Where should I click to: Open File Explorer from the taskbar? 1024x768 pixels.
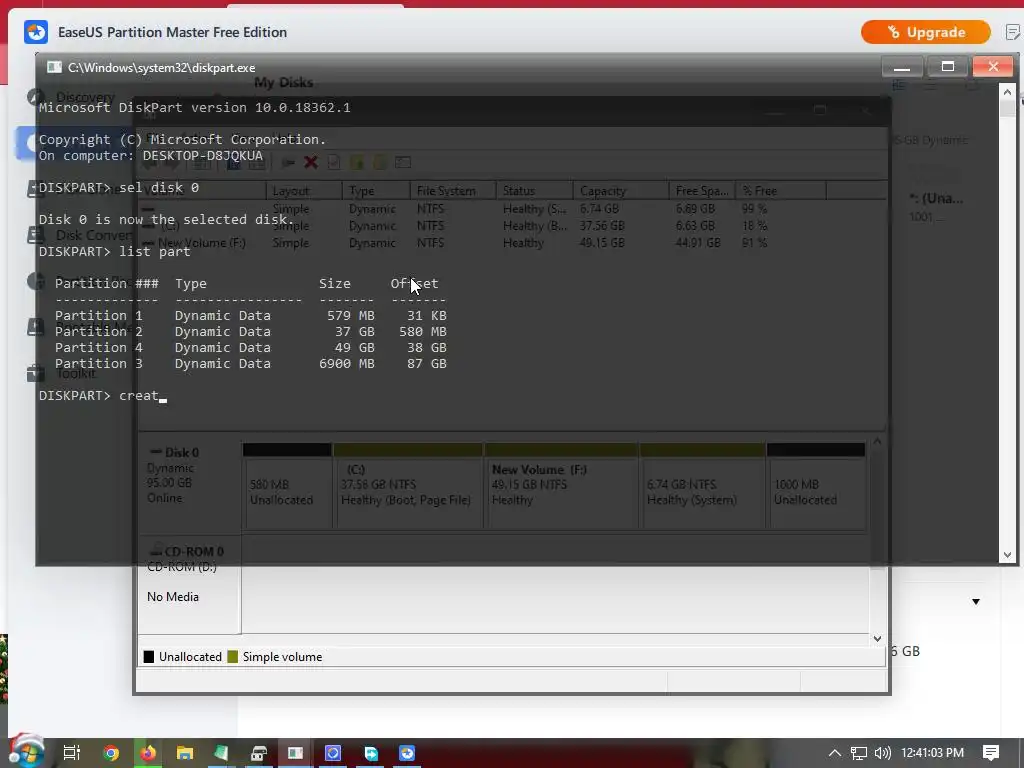tap(185, 753)
